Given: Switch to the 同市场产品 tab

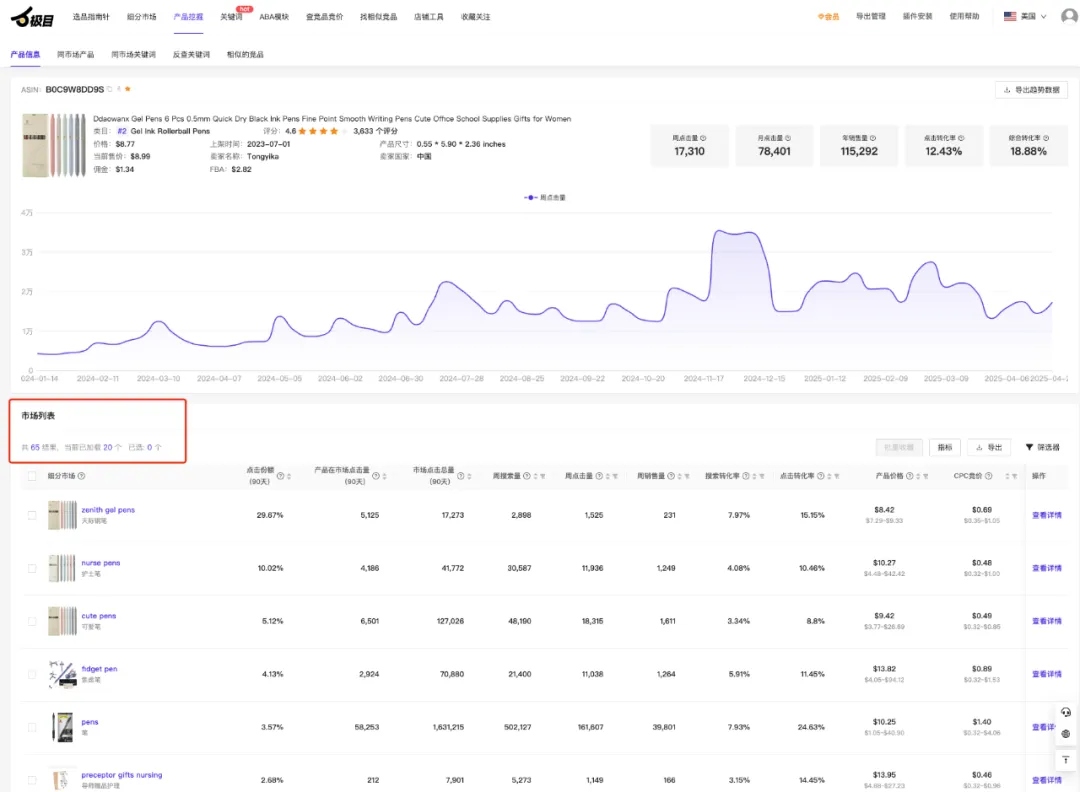Looking at the screenshot, I should tap(76, 54).
